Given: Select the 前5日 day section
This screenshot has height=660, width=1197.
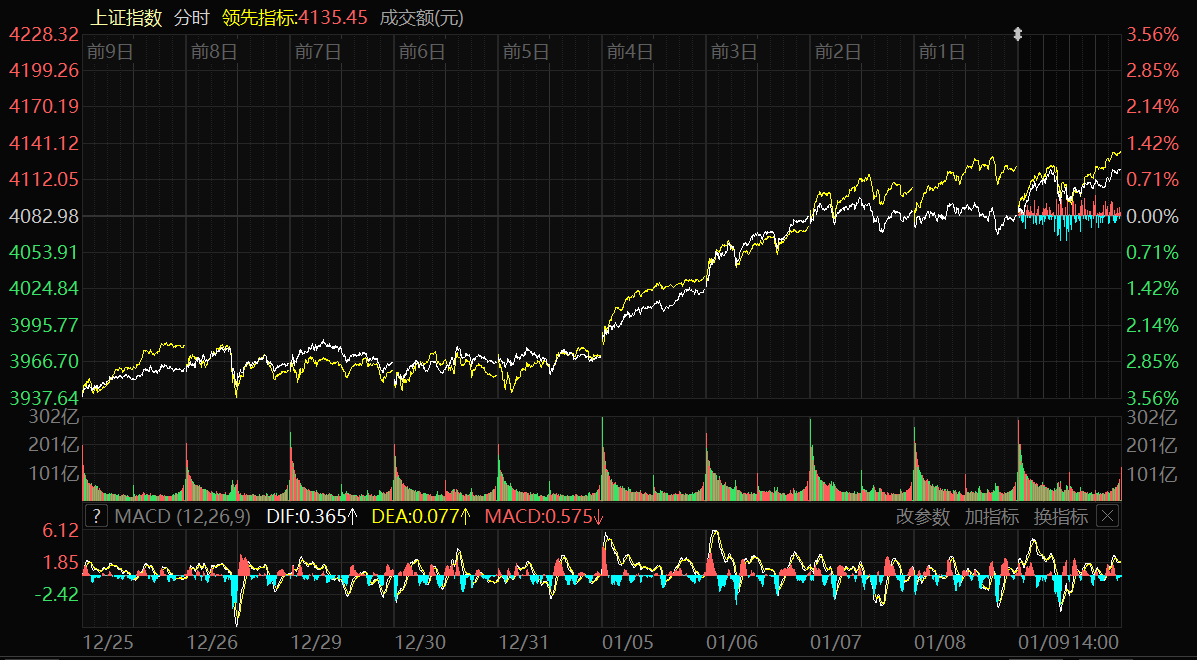Looking at the screenshot, I should tap(526, 52).
